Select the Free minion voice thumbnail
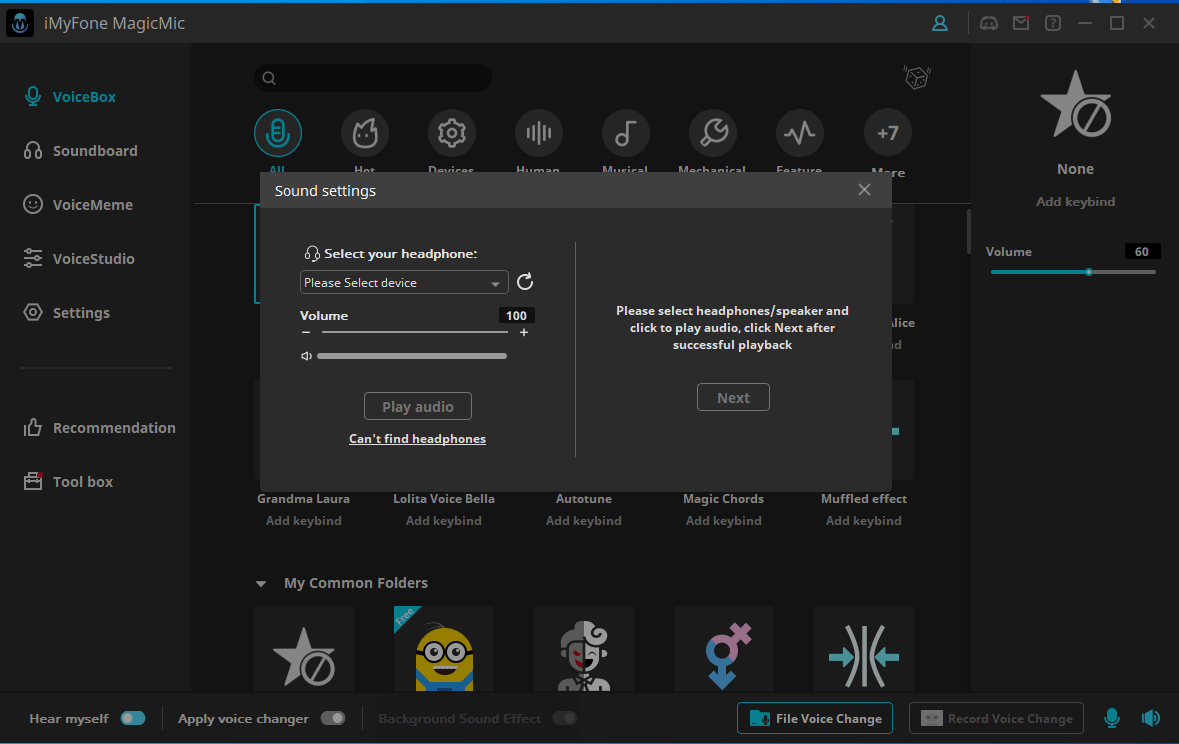 pos(444,649)
